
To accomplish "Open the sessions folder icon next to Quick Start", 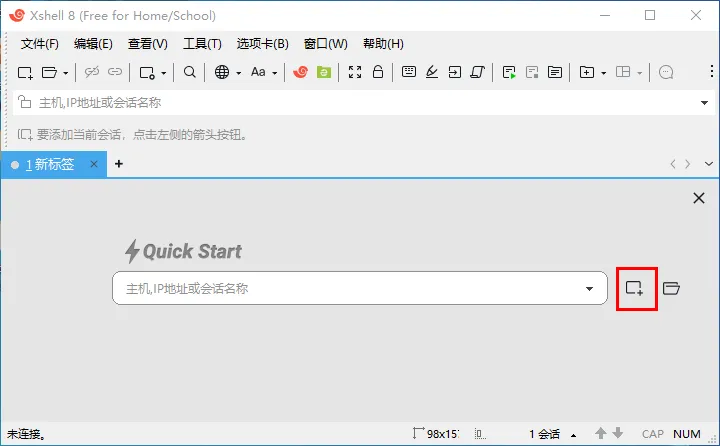I will [x=671, y=289].
